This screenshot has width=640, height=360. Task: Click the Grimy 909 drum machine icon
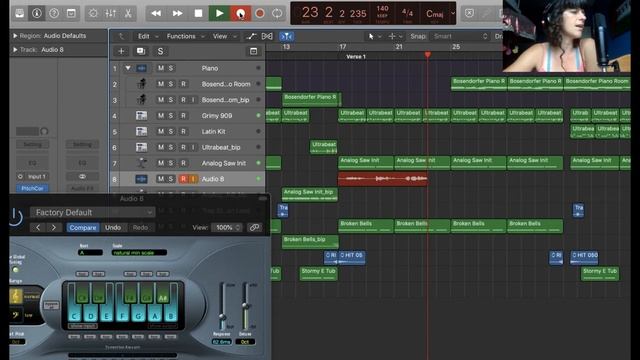pos(142,116)
